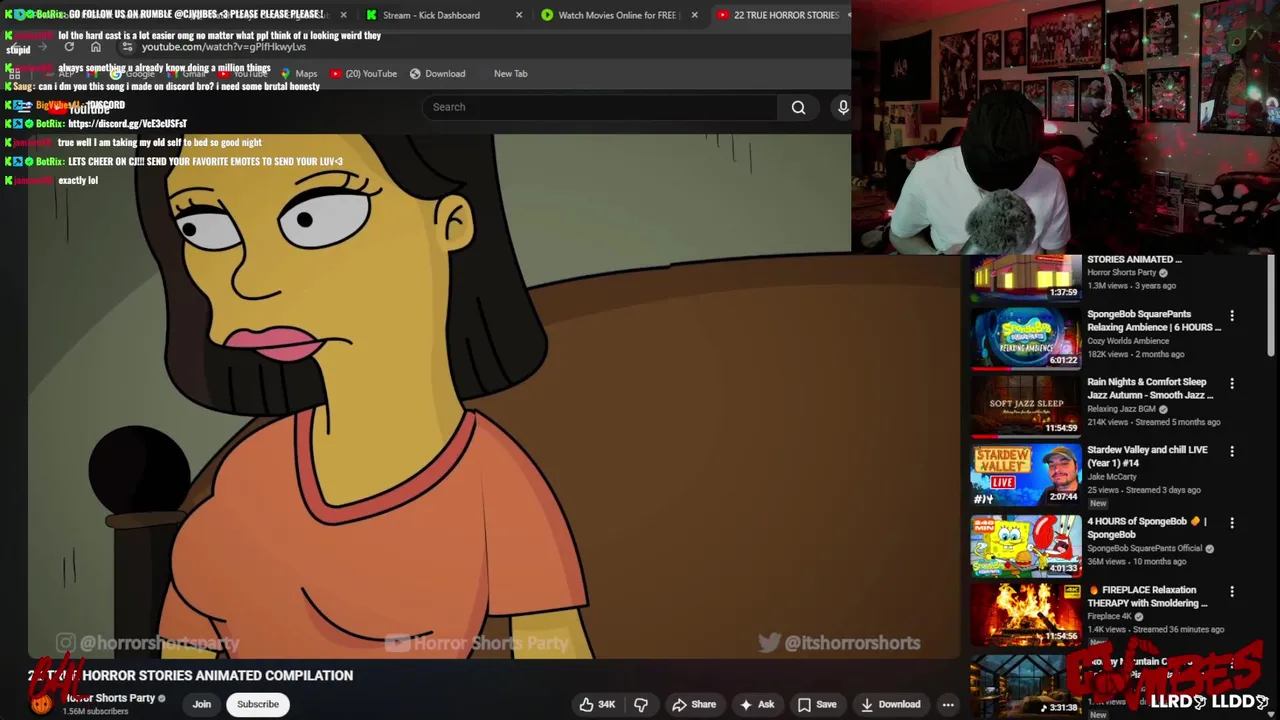Open options menu for SpongeBob Relaxing Ambience video
The width and height of the screenshot is (1280, 720).
coord(1232,316)
